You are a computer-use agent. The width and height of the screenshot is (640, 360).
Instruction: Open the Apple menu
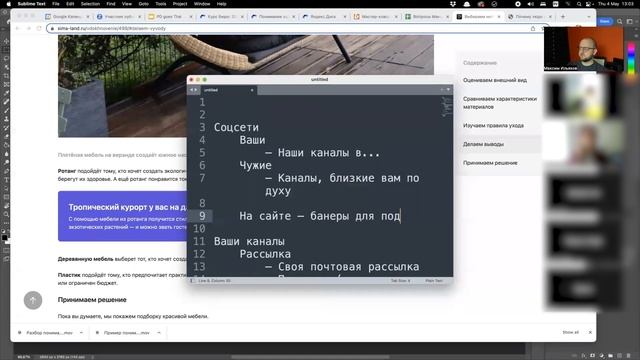click(8, 4)
